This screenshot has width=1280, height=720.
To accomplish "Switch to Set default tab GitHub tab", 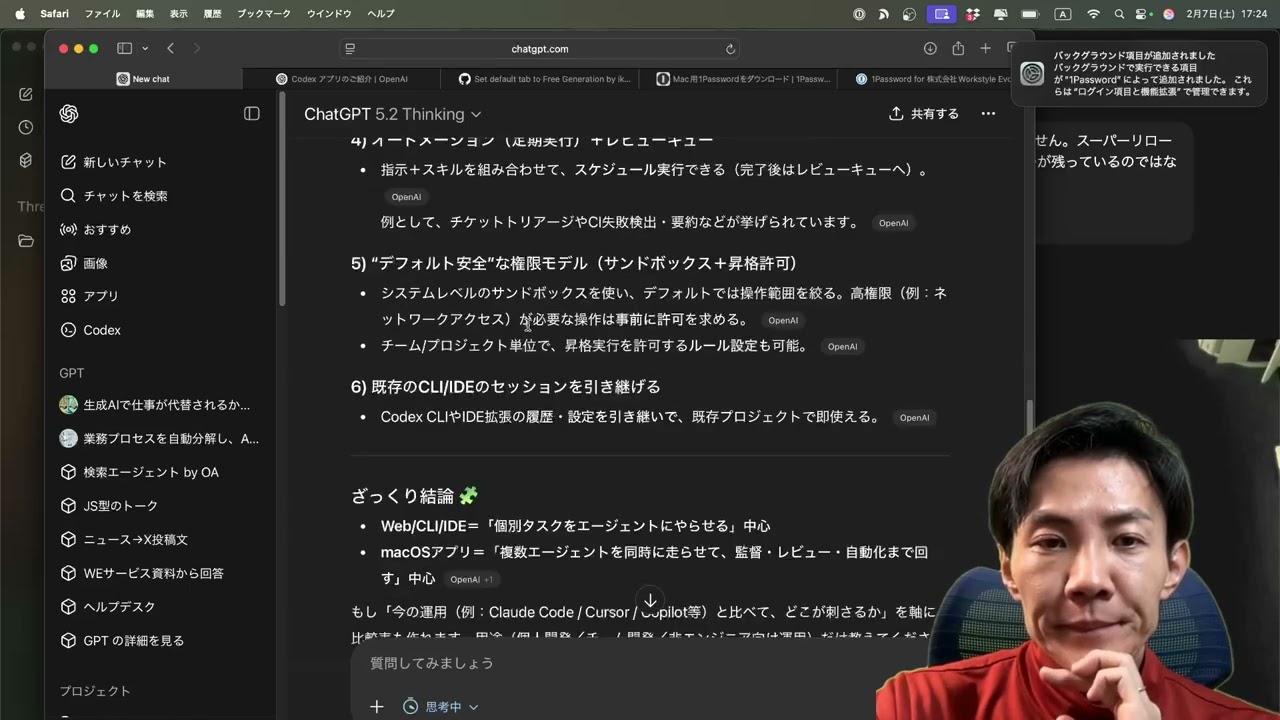I will (544, 79).
